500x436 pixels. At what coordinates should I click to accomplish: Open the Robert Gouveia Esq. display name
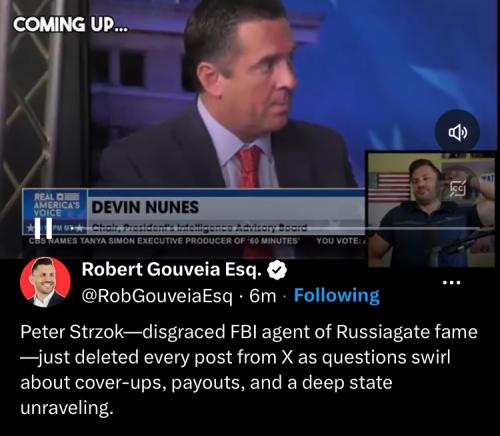click(172, 270)
